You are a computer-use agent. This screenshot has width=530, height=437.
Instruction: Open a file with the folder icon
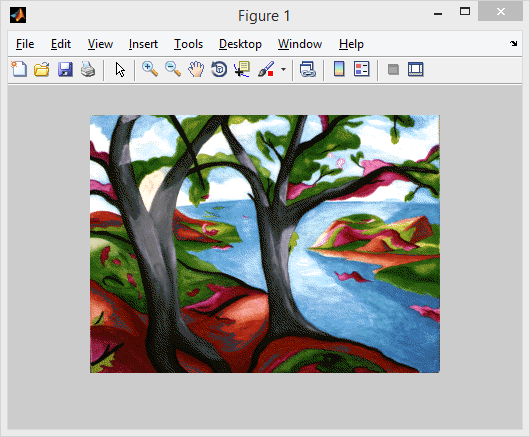point(42,69)
